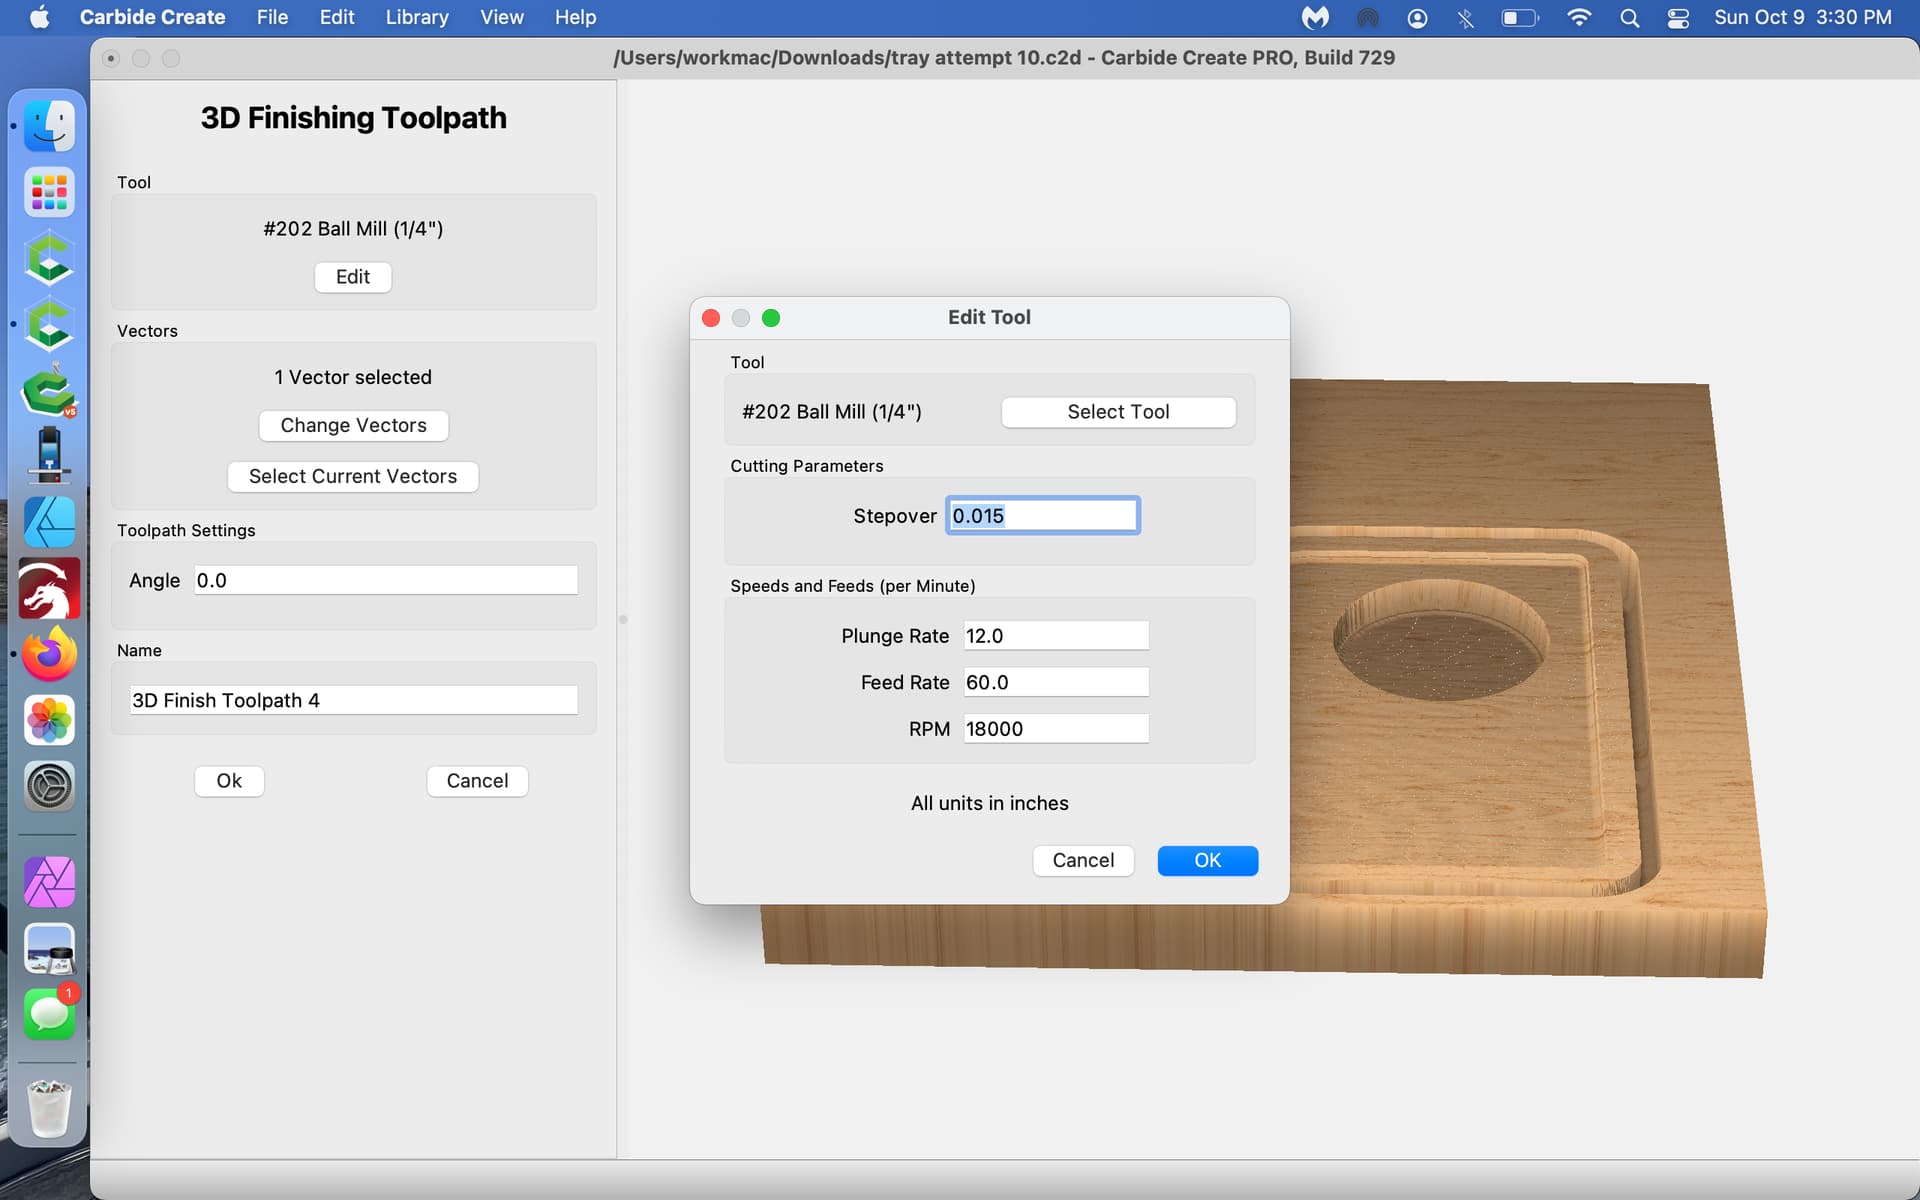This screenshot has width=1920, height=1200.
Task: Cancel the 3D Finishing Toolpath panel
Action: pyautogui.click(x=477, y=781)
